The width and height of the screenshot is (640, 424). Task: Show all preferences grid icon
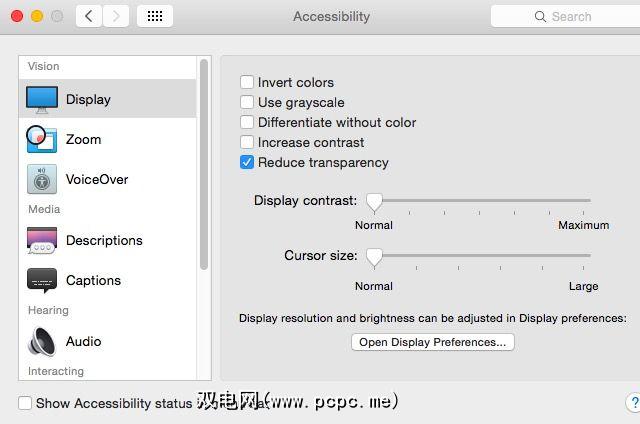(154, 16)
